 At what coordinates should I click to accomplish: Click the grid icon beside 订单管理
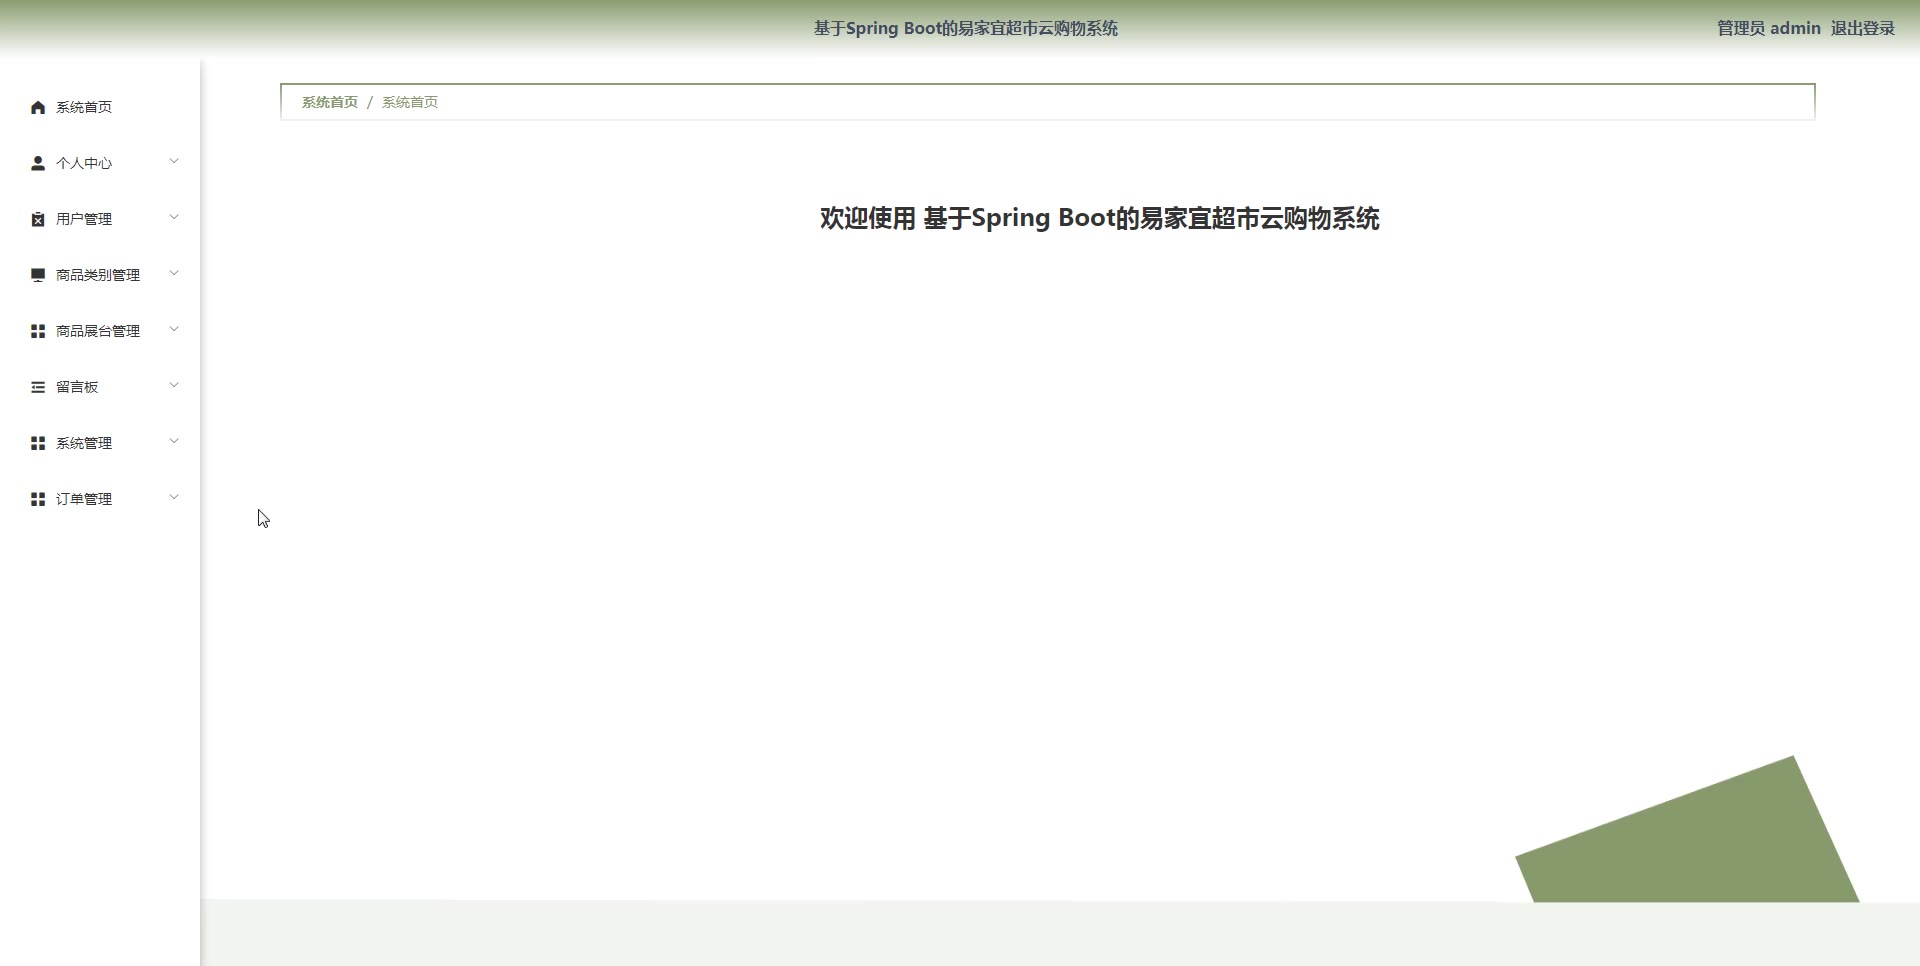(38, 499)
